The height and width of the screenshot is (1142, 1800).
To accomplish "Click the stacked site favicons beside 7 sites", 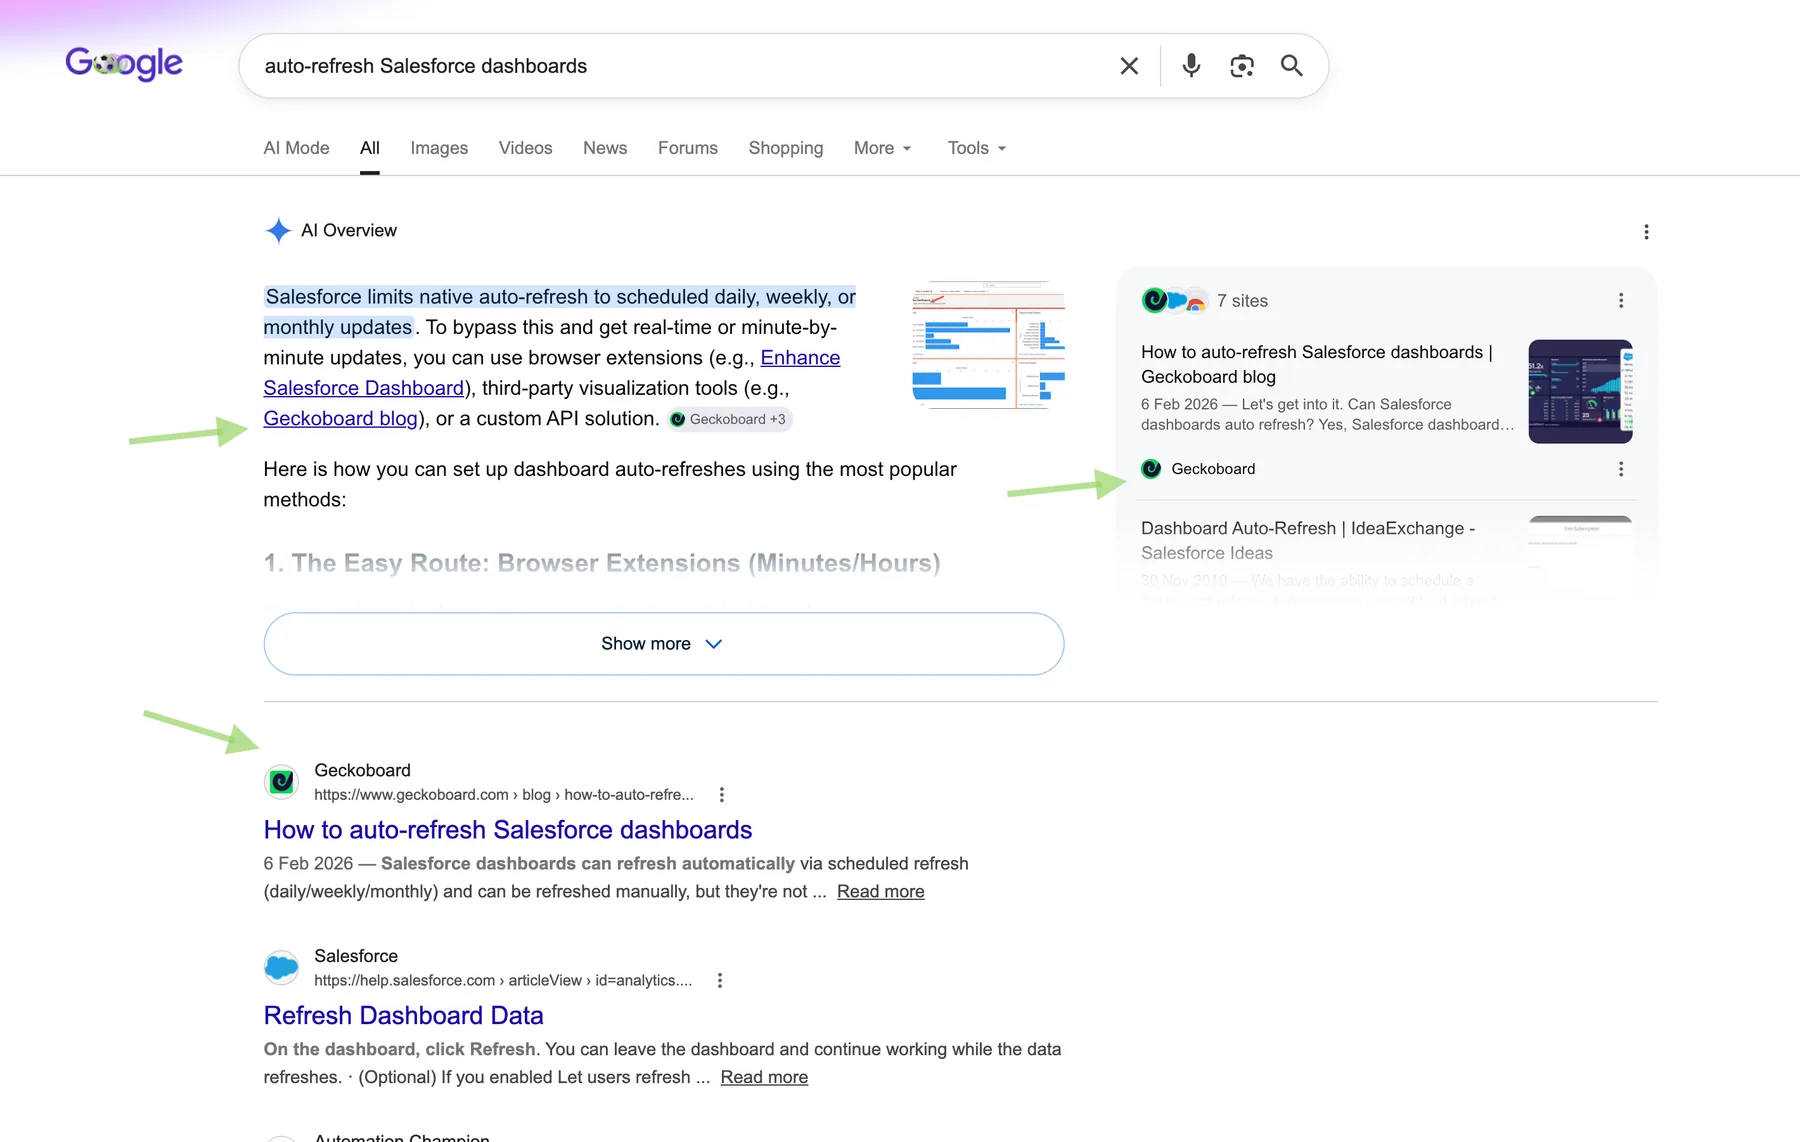I will pyautogui.click(x=1174, y=301).
